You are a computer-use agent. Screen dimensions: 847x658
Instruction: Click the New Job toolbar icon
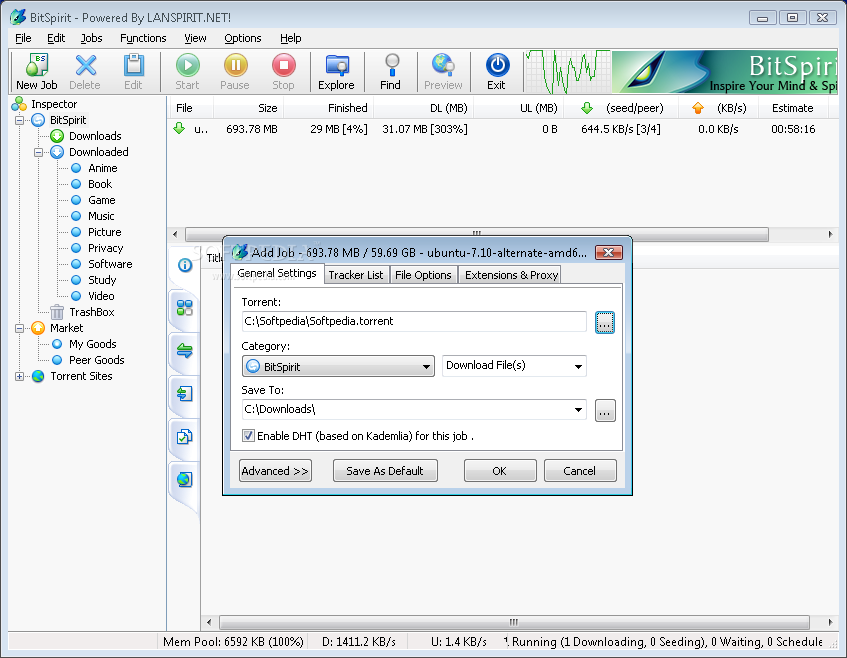click(x=37, y=72)
